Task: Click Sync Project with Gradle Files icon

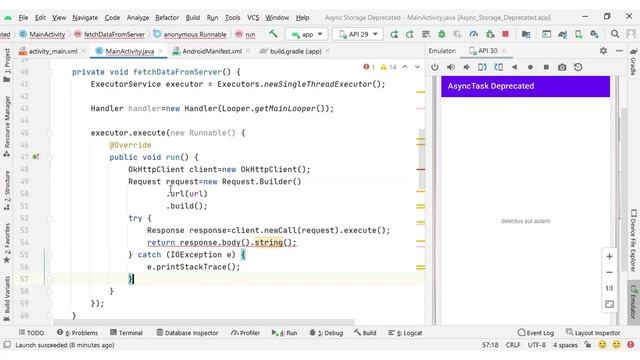Action: 562,34
